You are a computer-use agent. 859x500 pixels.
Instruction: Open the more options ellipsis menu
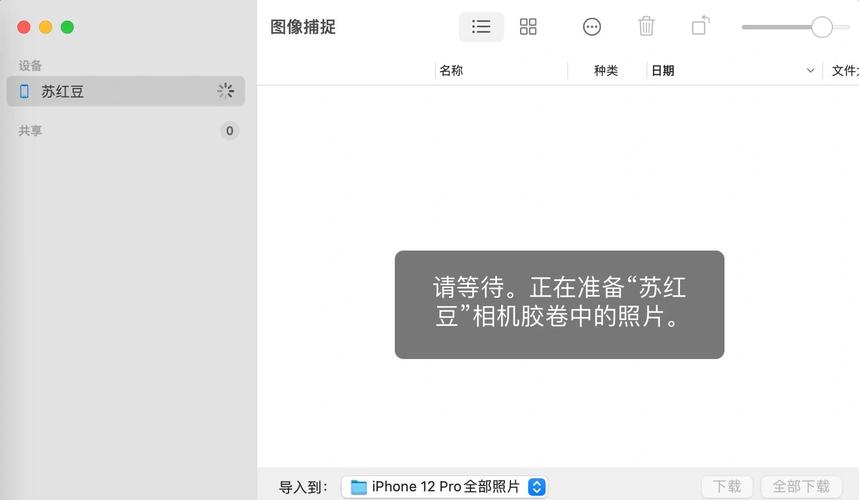point(592,27)
